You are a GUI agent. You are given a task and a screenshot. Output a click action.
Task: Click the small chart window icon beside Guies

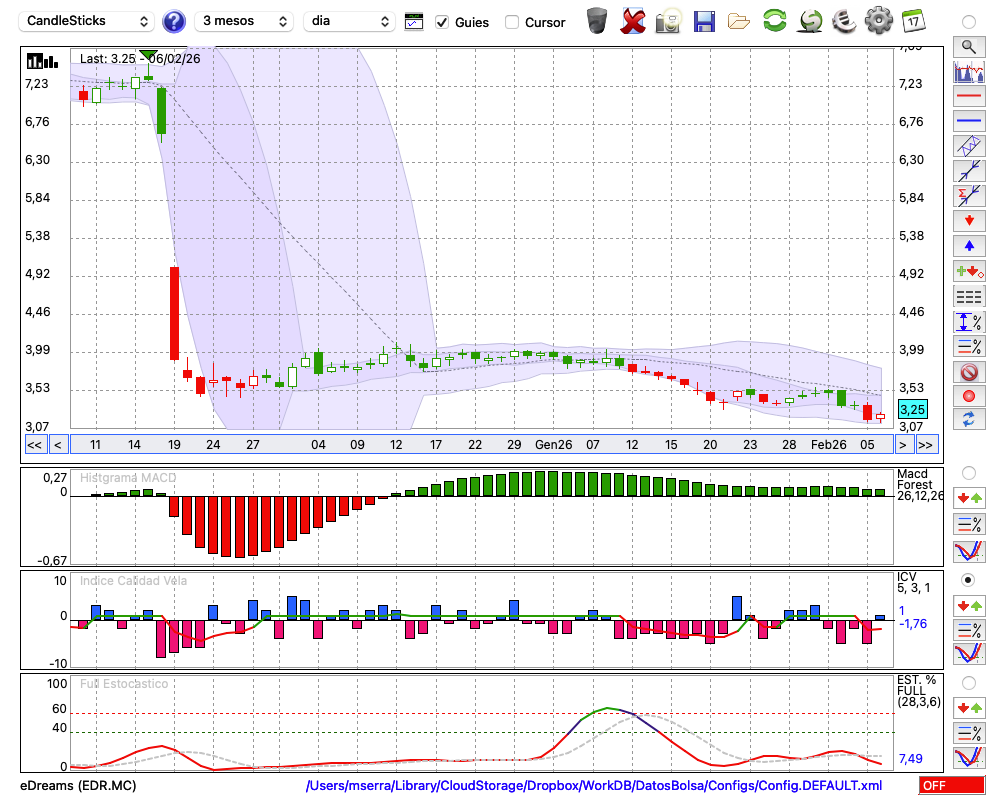[x=414, y=22]
